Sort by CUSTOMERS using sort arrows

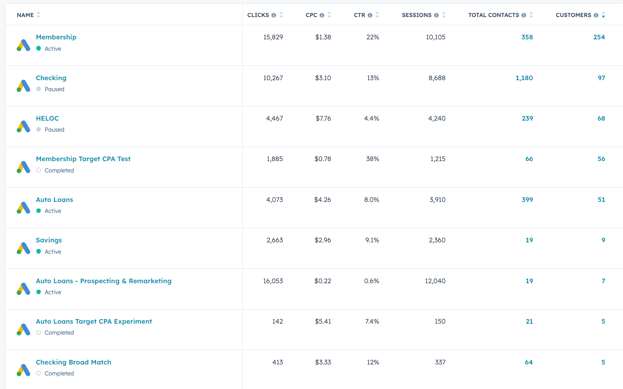click(x=604, y=15)
